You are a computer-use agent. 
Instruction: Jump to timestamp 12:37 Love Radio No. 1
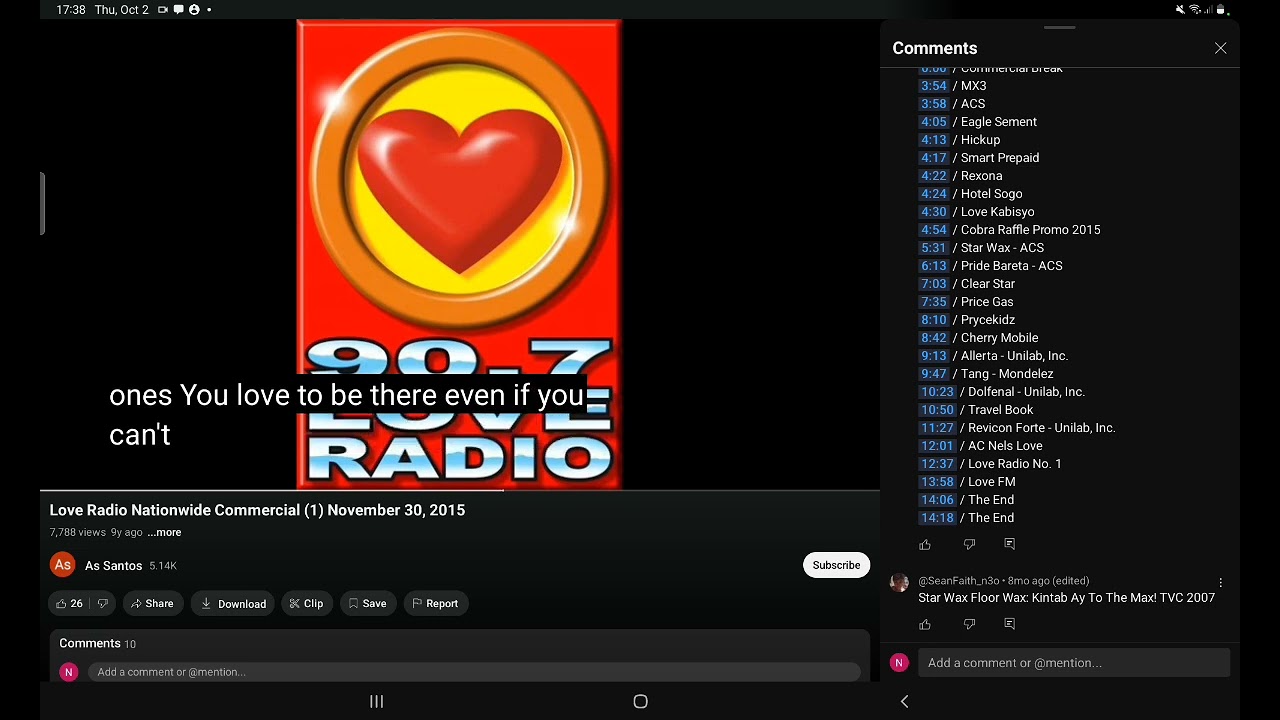click(937, 464)
